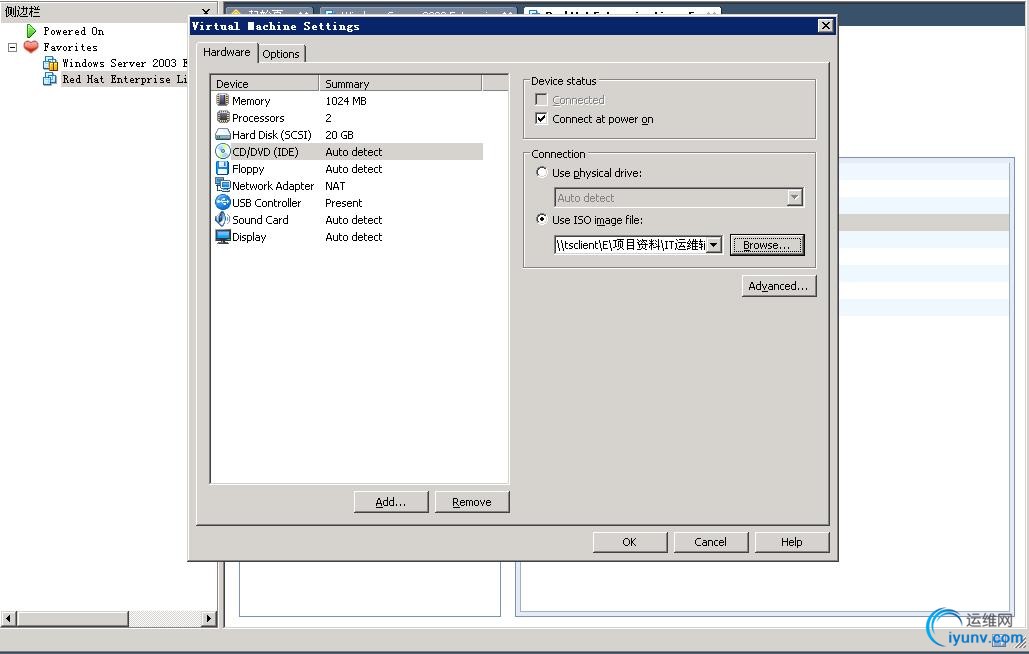Click the Sound Card Auto detect summary
The height and width of the screenshot is (654, 1029).
pyautogui.click(x=354, y=220)
